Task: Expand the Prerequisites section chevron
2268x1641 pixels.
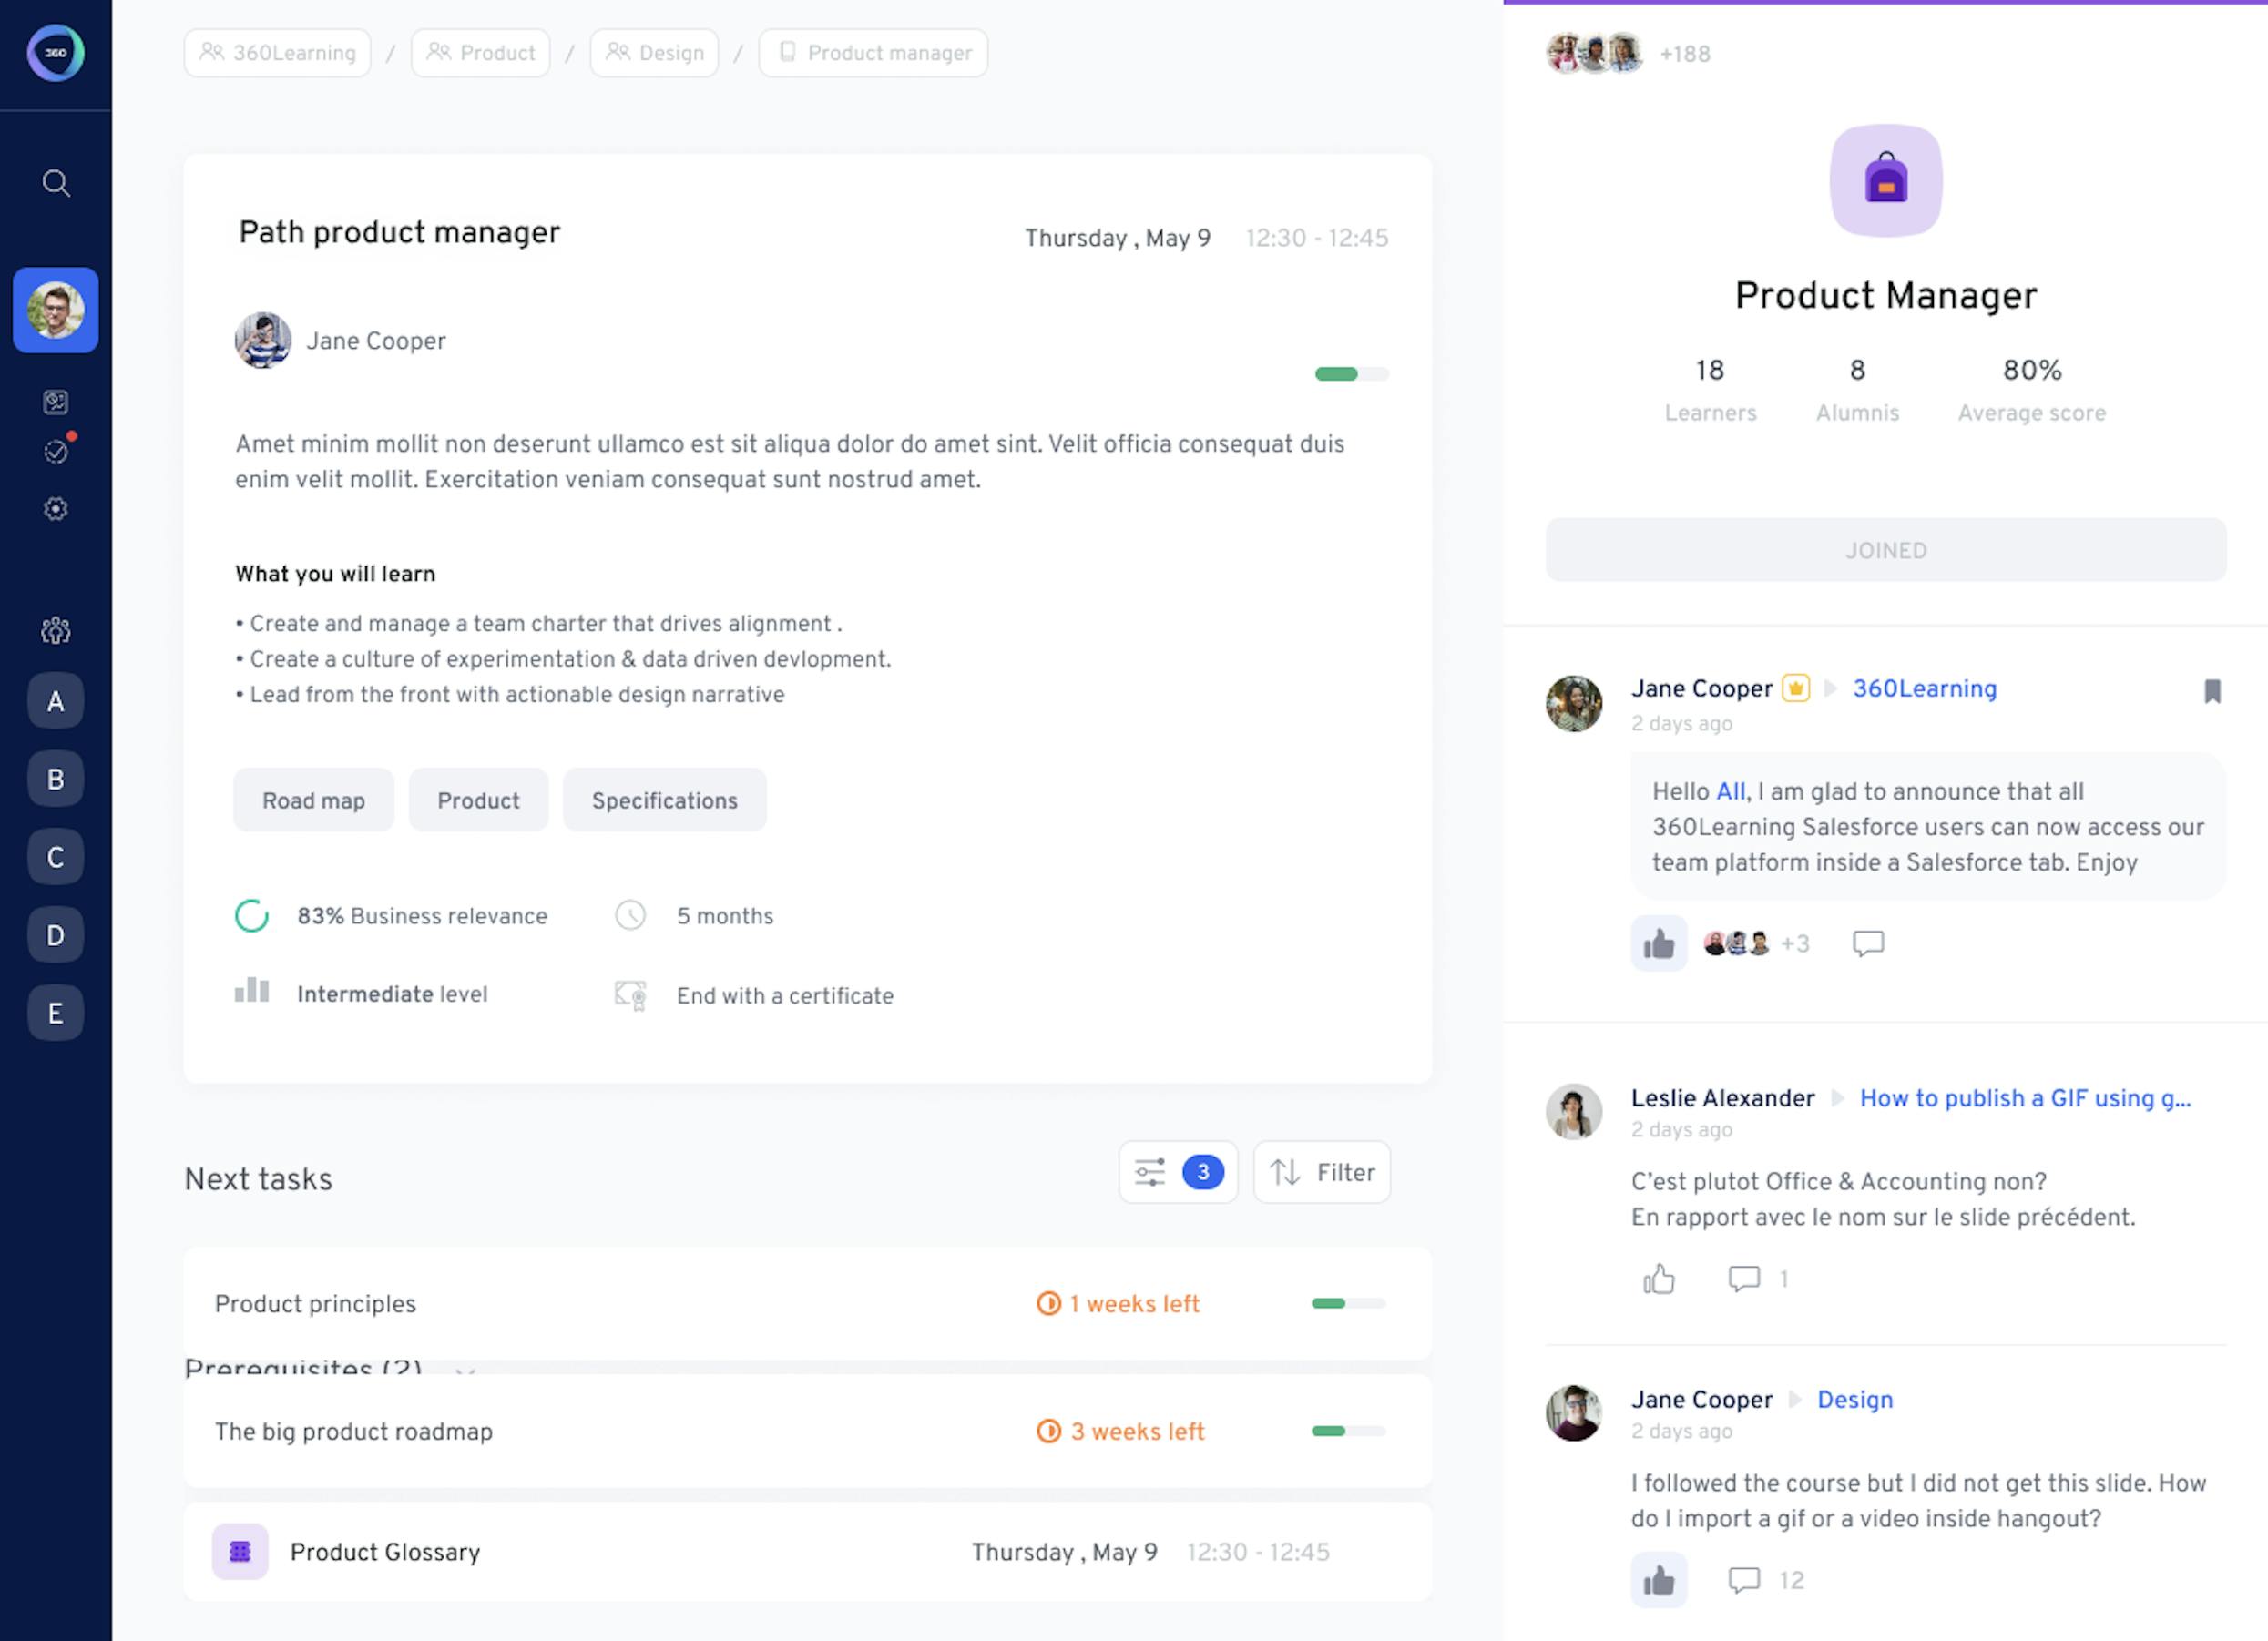Action: pyautogui.click(x=465, y=1369)
